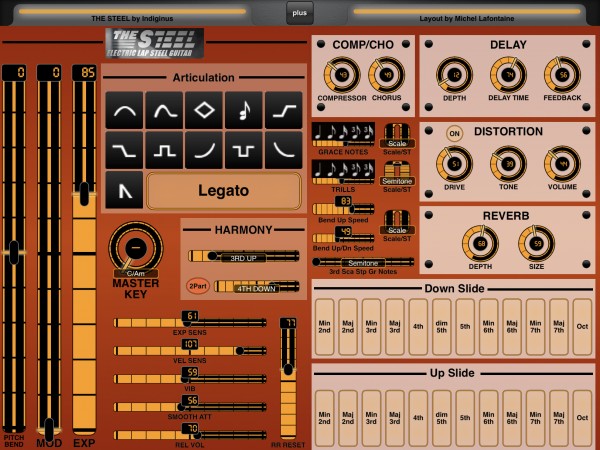Select the bell curve articulation icon
This screenshot has width=600, height=450.
(x=164, y=110)
